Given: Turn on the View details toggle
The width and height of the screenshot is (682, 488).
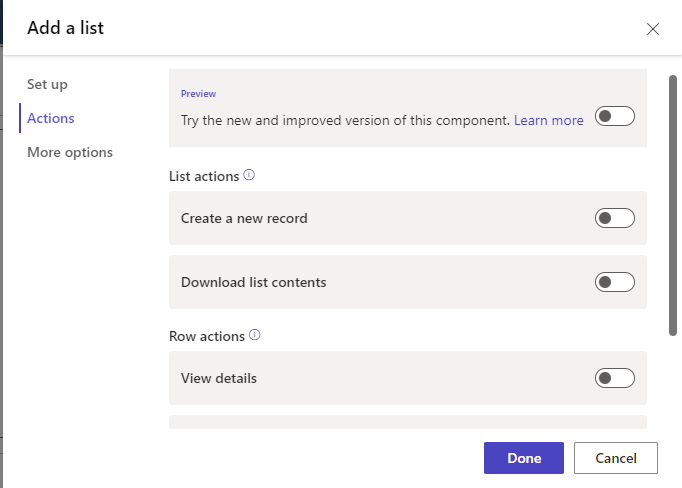Looking at the screenshot, I should (x=614, y=378).
